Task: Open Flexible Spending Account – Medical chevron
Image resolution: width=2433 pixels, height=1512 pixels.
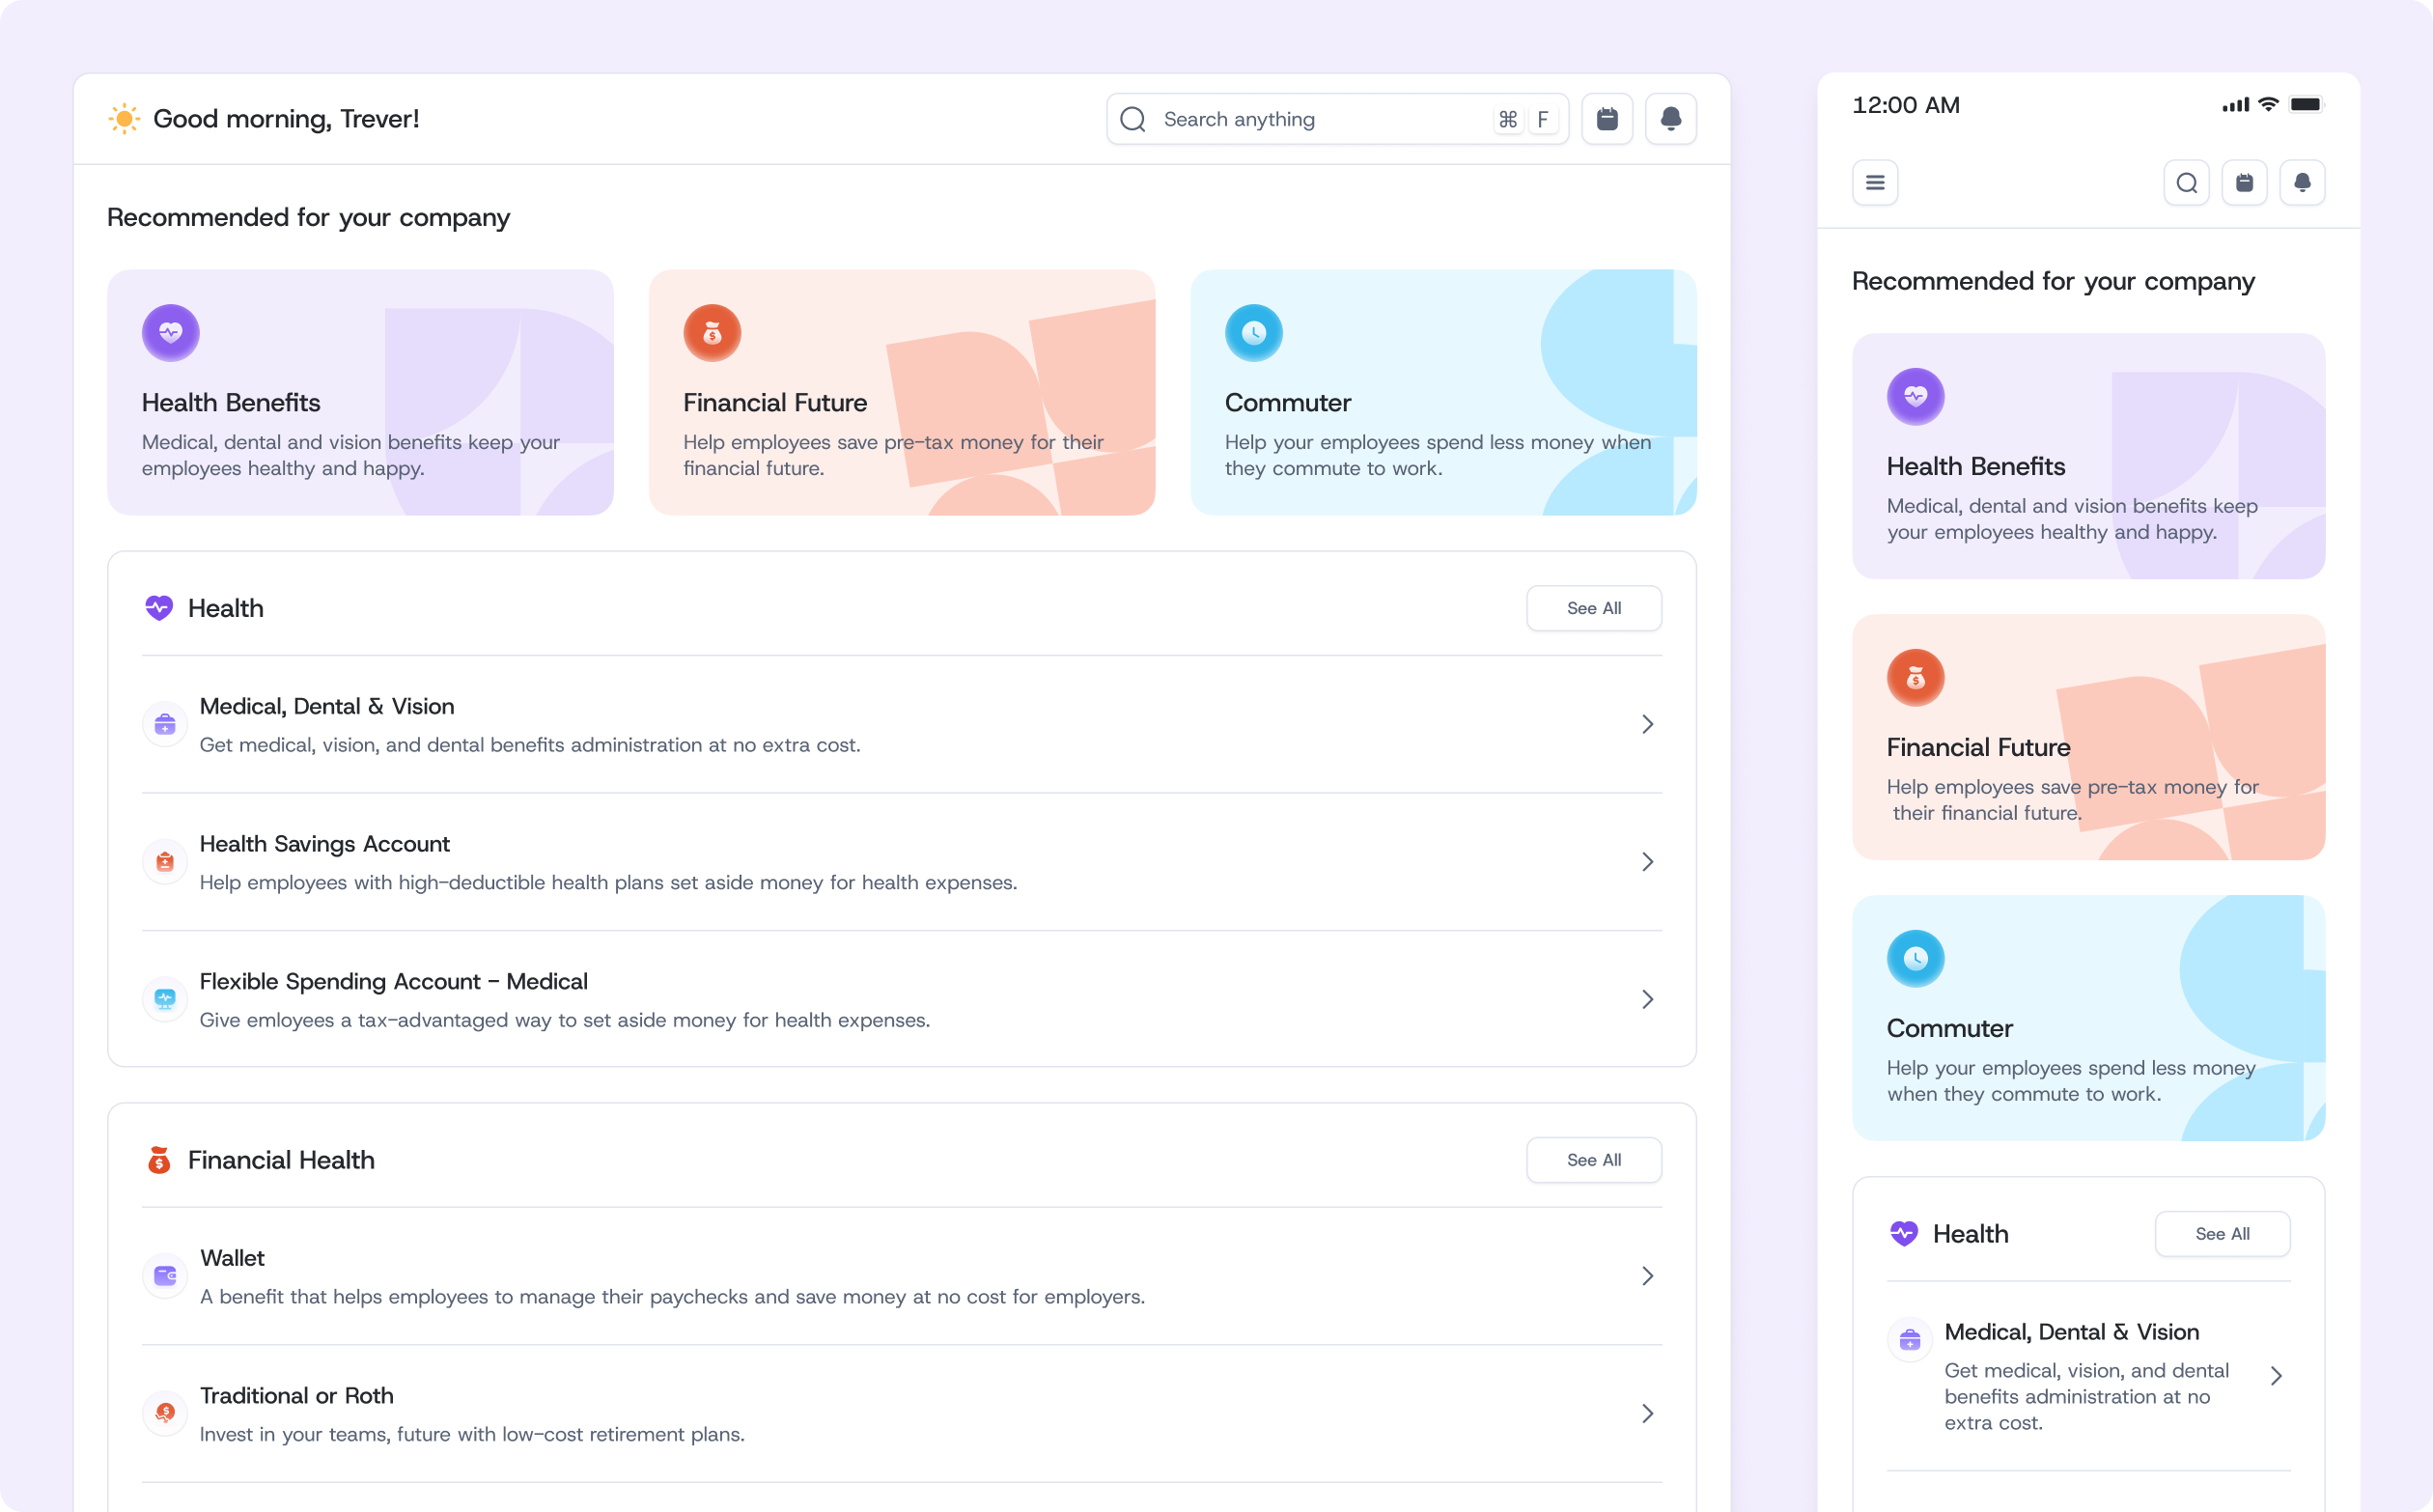Action: tap(1646, 999)
